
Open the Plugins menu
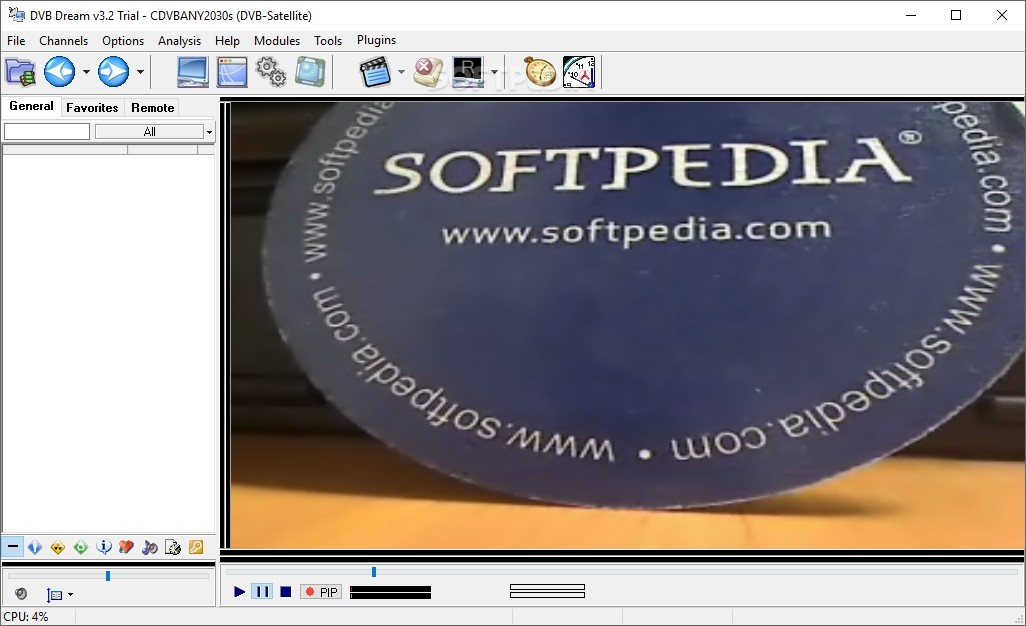coord(376,40)
